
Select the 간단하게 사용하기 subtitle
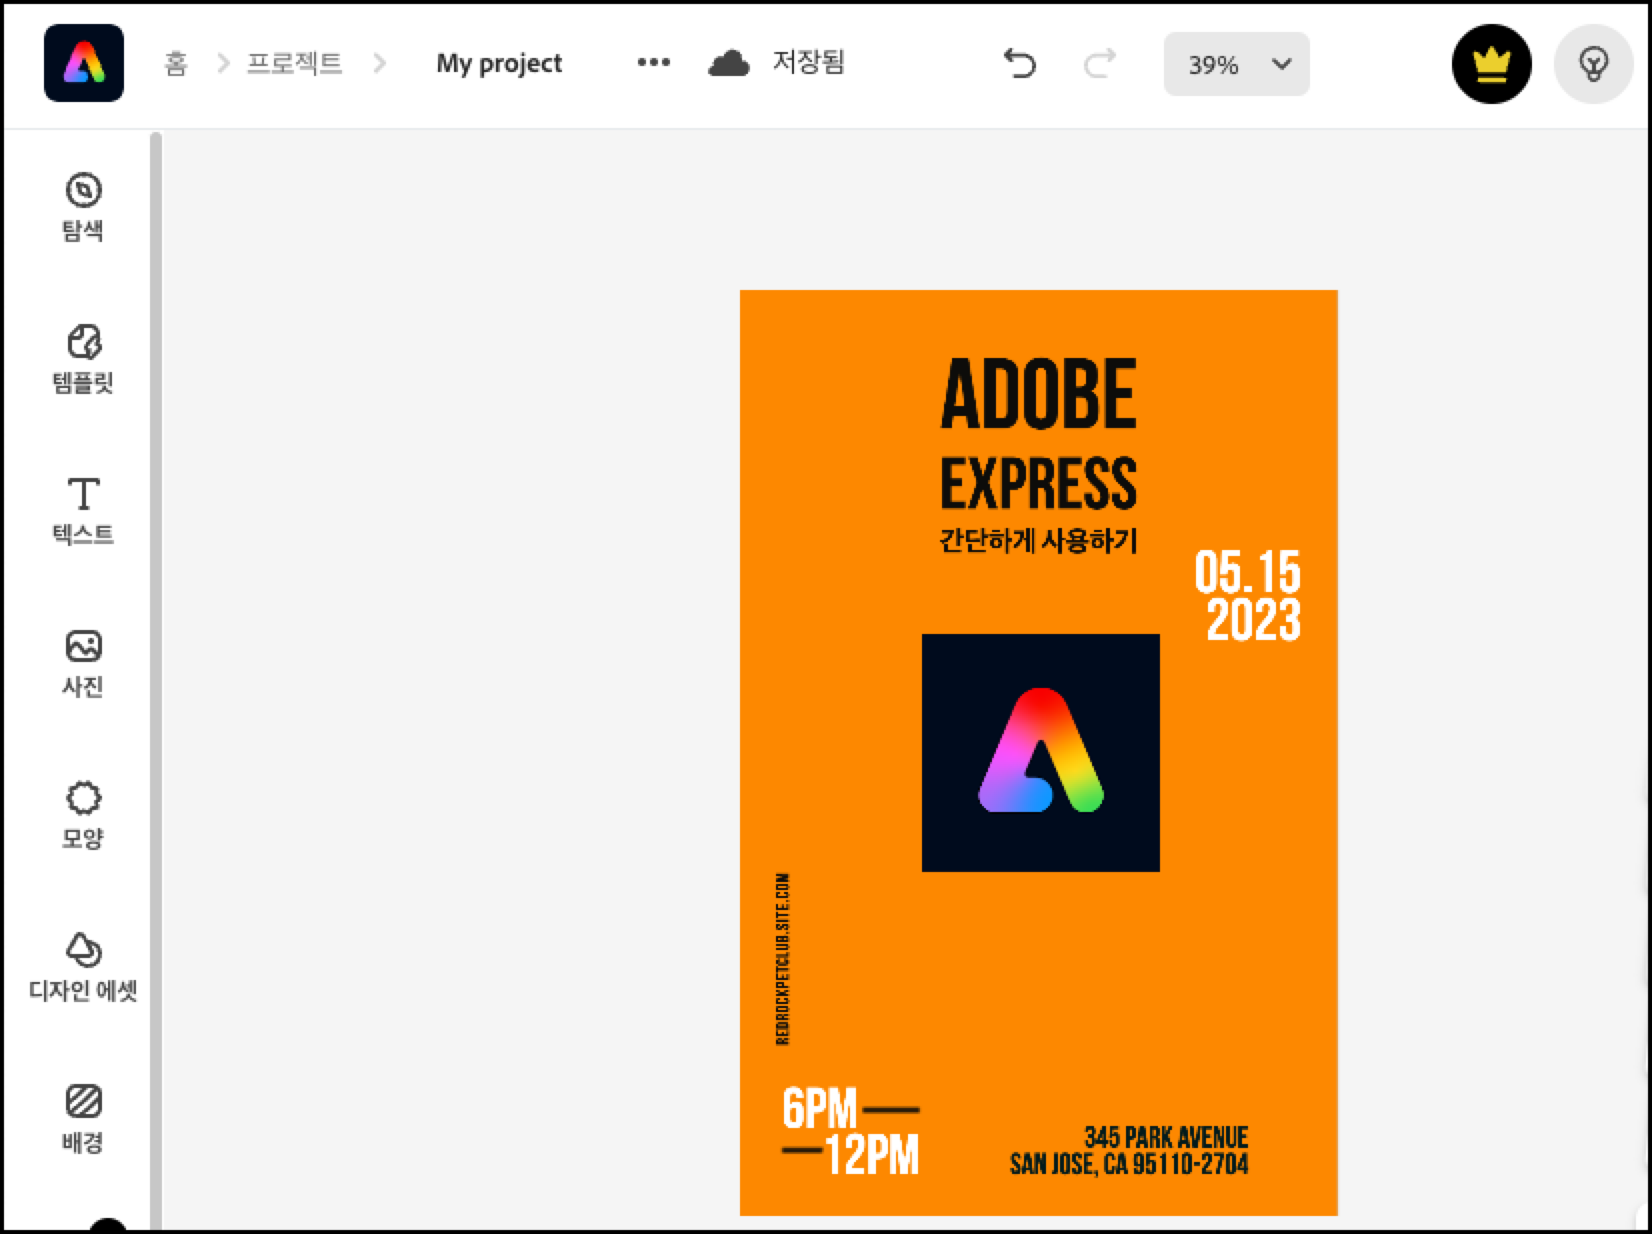tap(1038, 541)
